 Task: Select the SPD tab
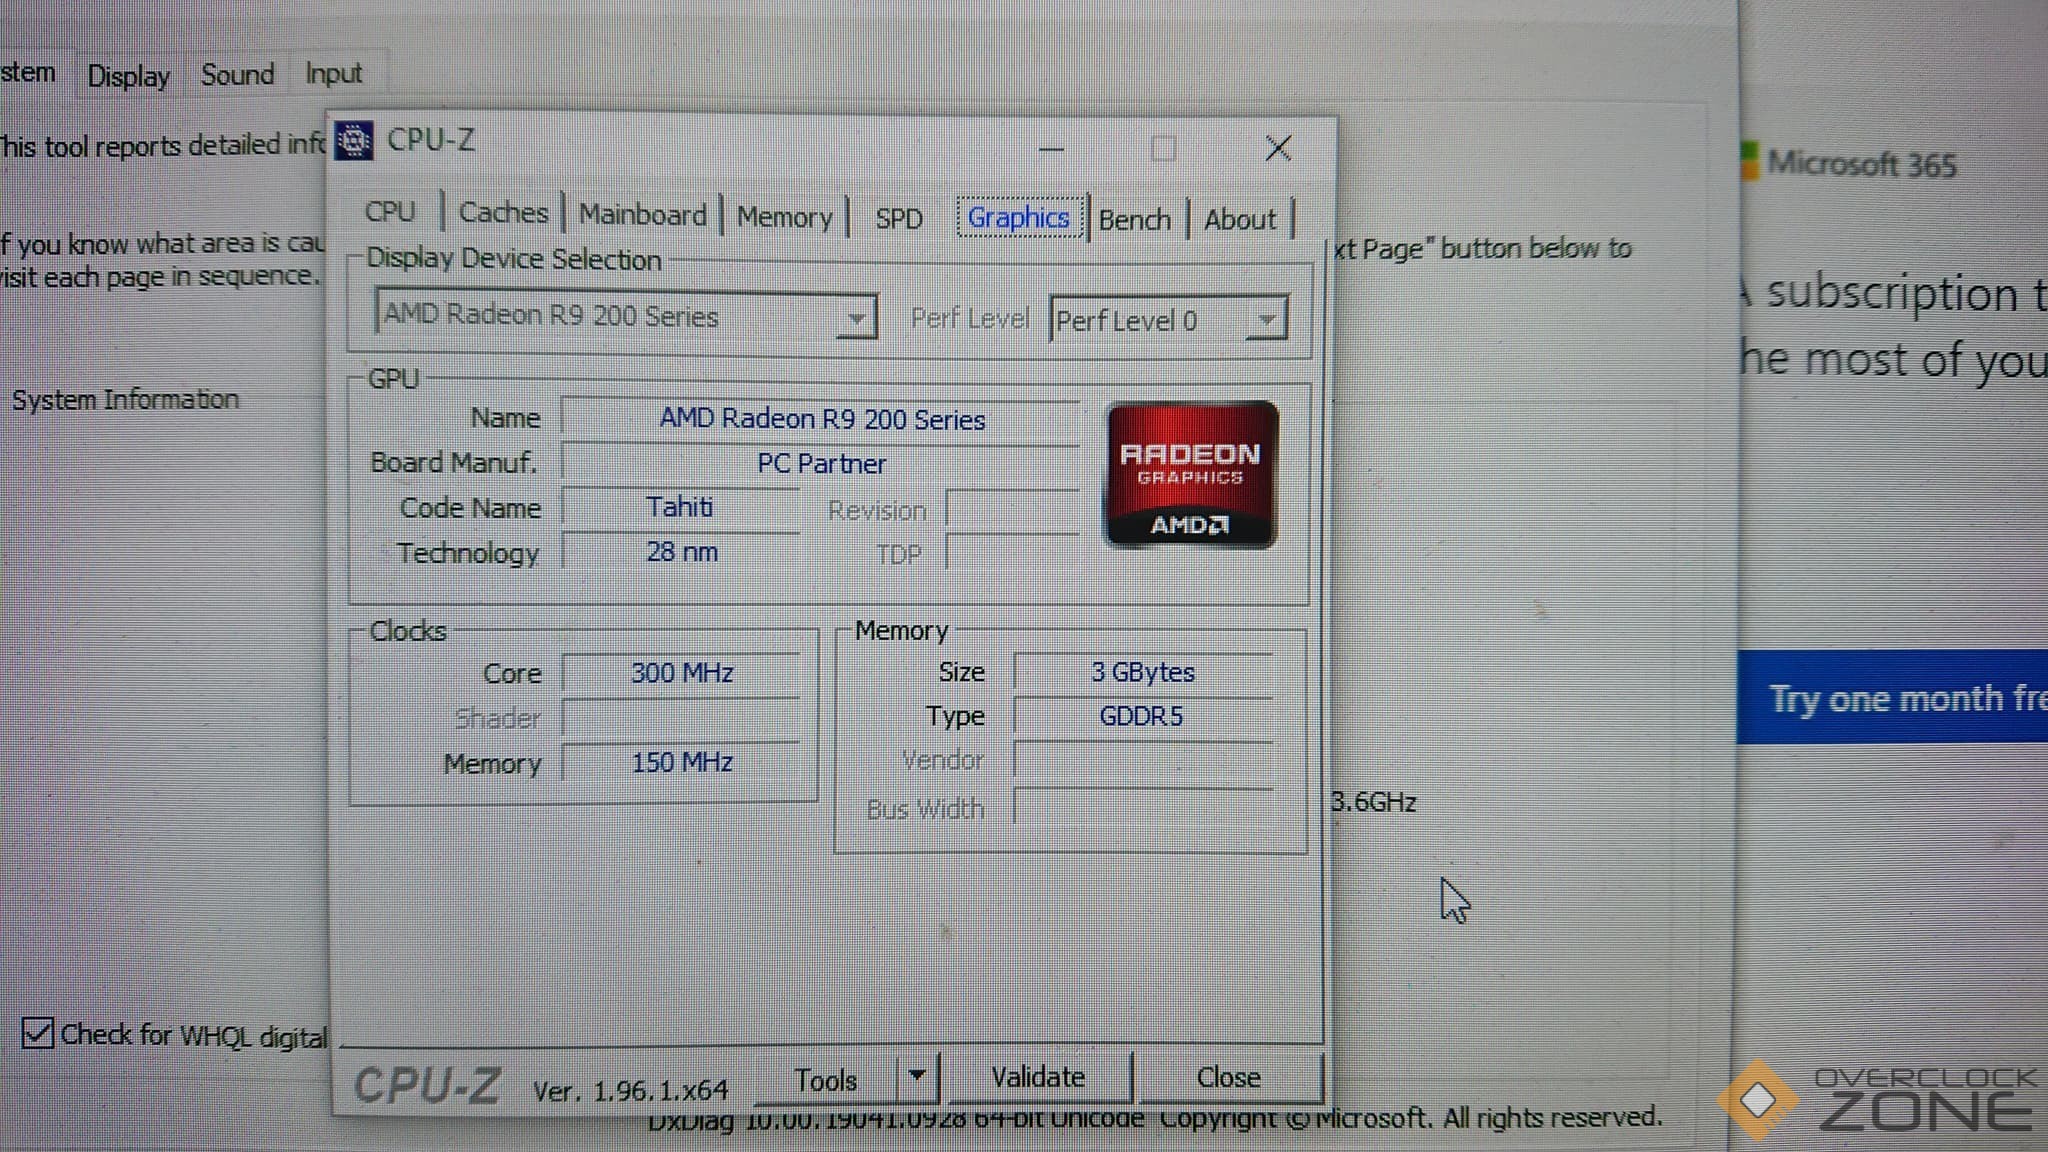coord(898,218)
